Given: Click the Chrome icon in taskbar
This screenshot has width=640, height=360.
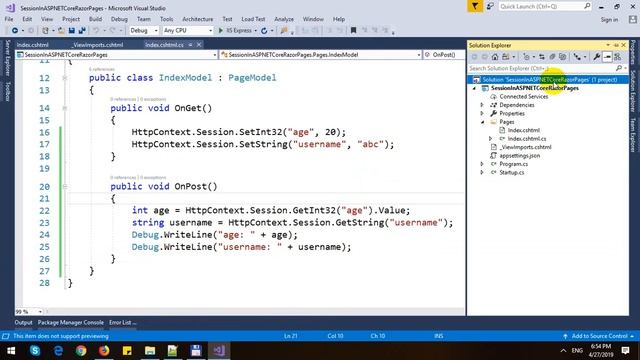Looking at the screenshot, I should 81,351.
